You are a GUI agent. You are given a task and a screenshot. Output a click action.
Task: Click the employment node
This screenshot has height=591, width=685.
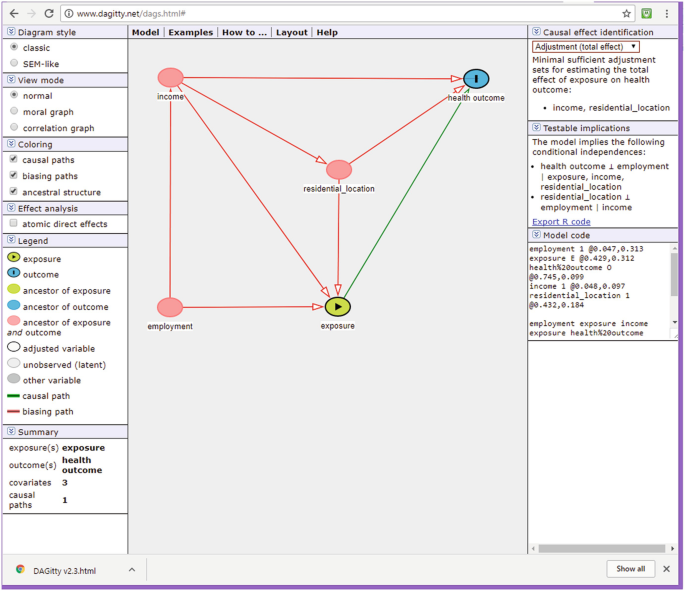(x=170, y=307)
